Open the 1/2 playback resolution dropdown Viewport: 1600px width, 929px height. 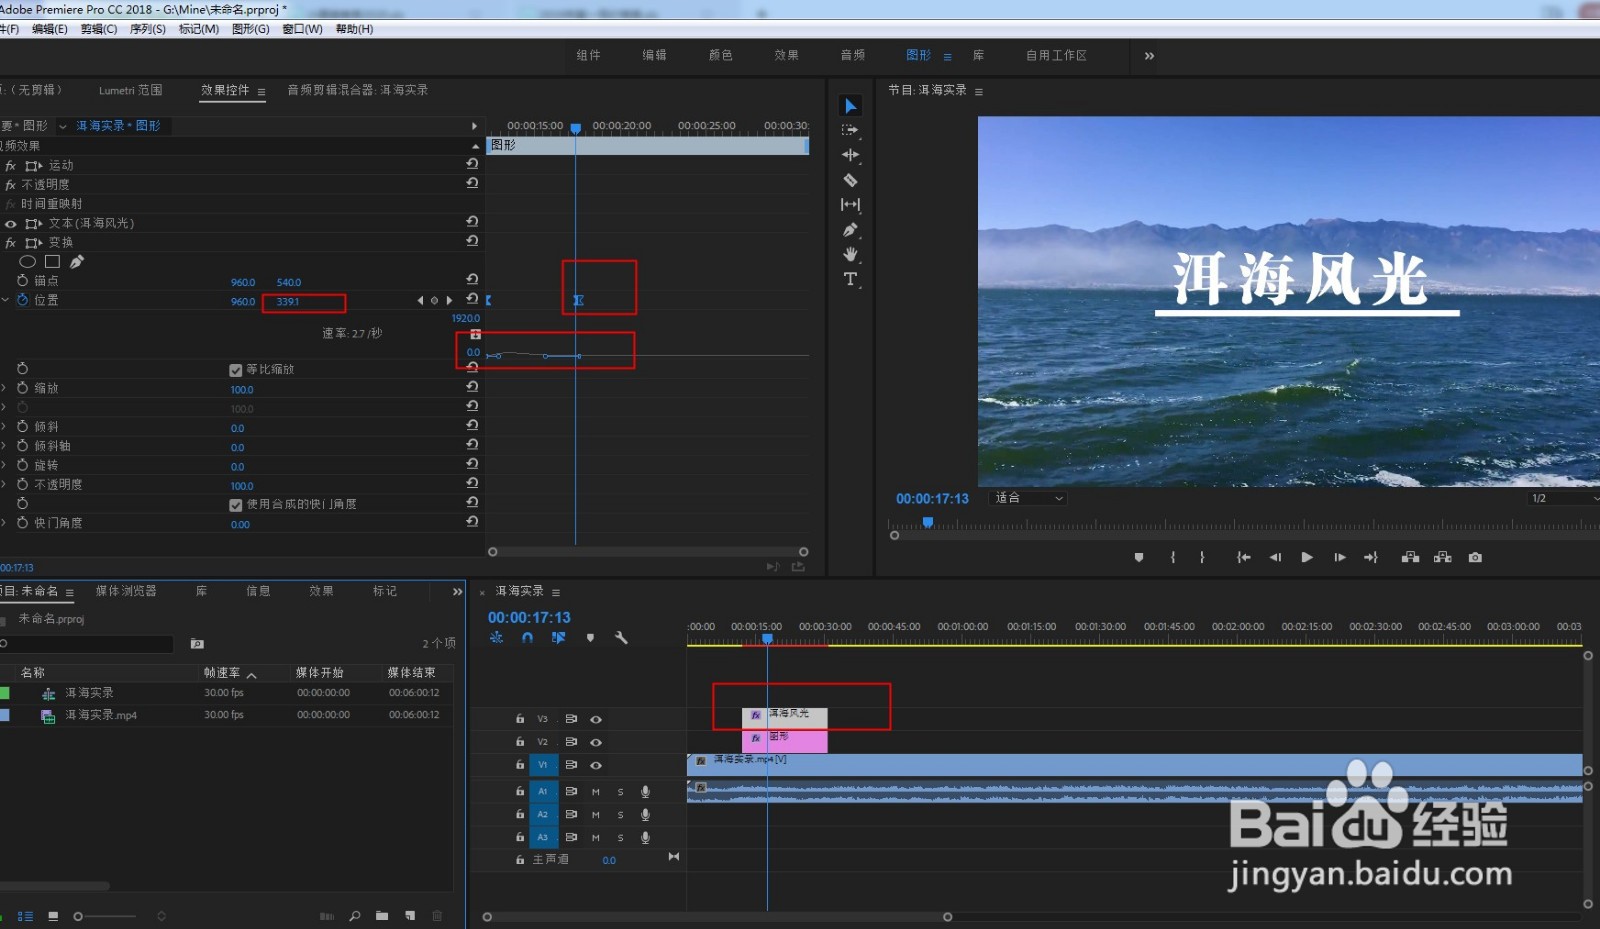(1564, 498)
